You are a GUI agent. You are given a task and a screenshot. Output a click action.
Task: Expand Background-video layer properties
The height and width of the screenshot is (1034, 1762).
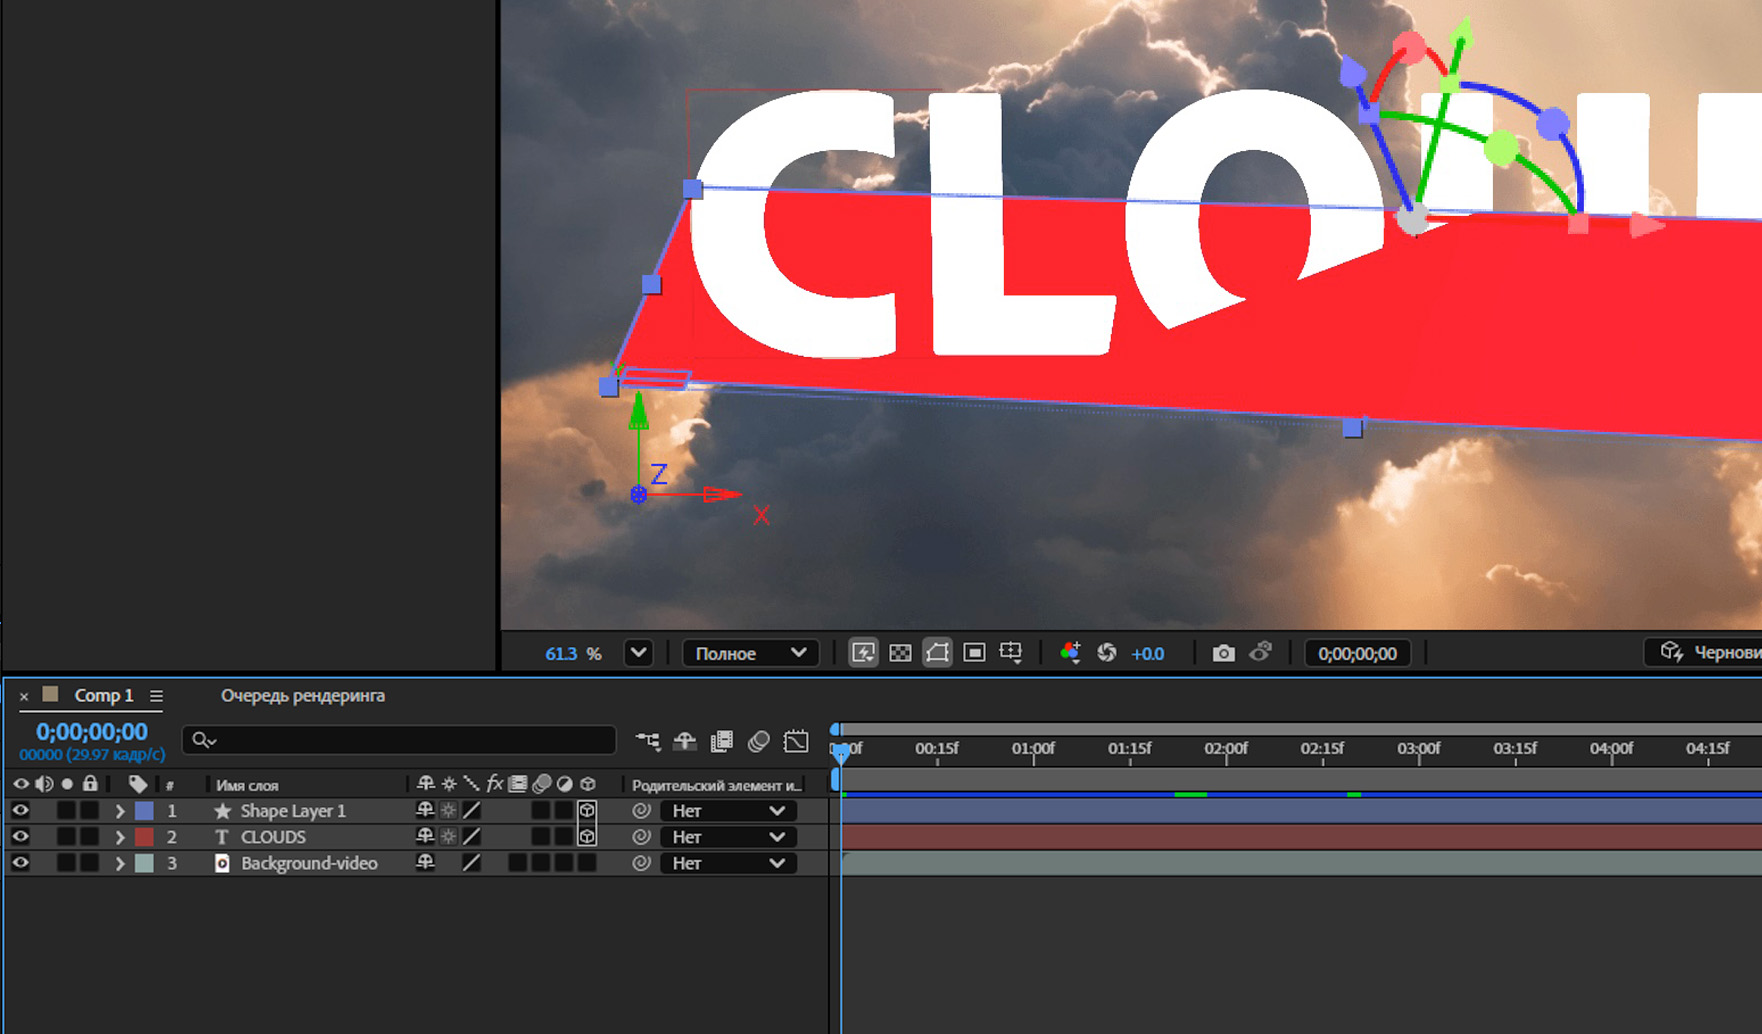point(119,863)
